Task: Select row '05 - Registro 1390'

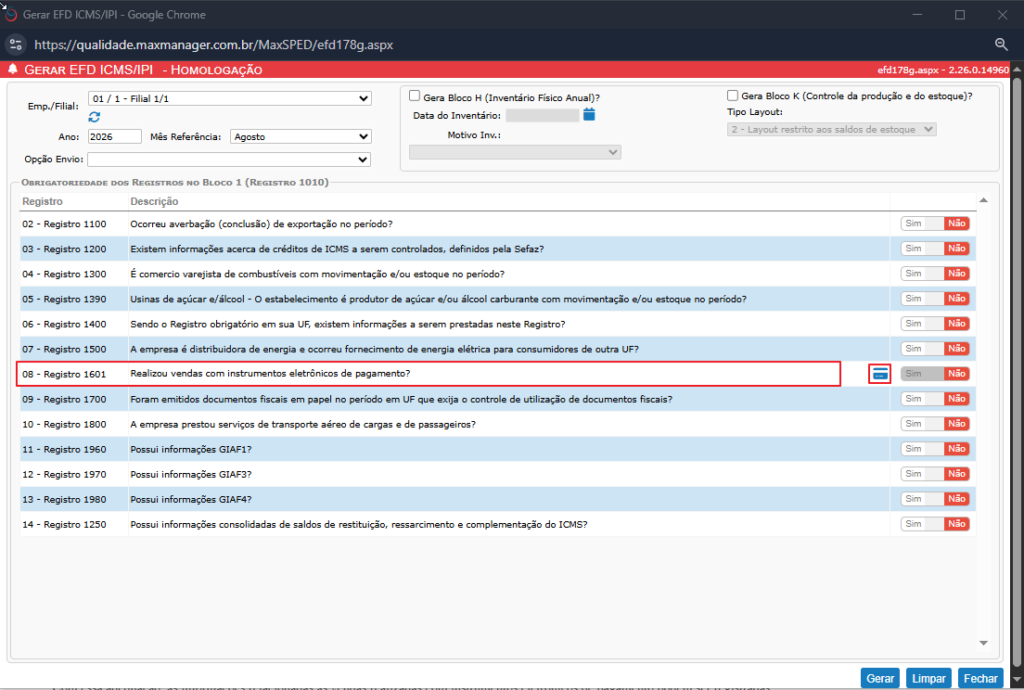Action: (x=498, y=299)
